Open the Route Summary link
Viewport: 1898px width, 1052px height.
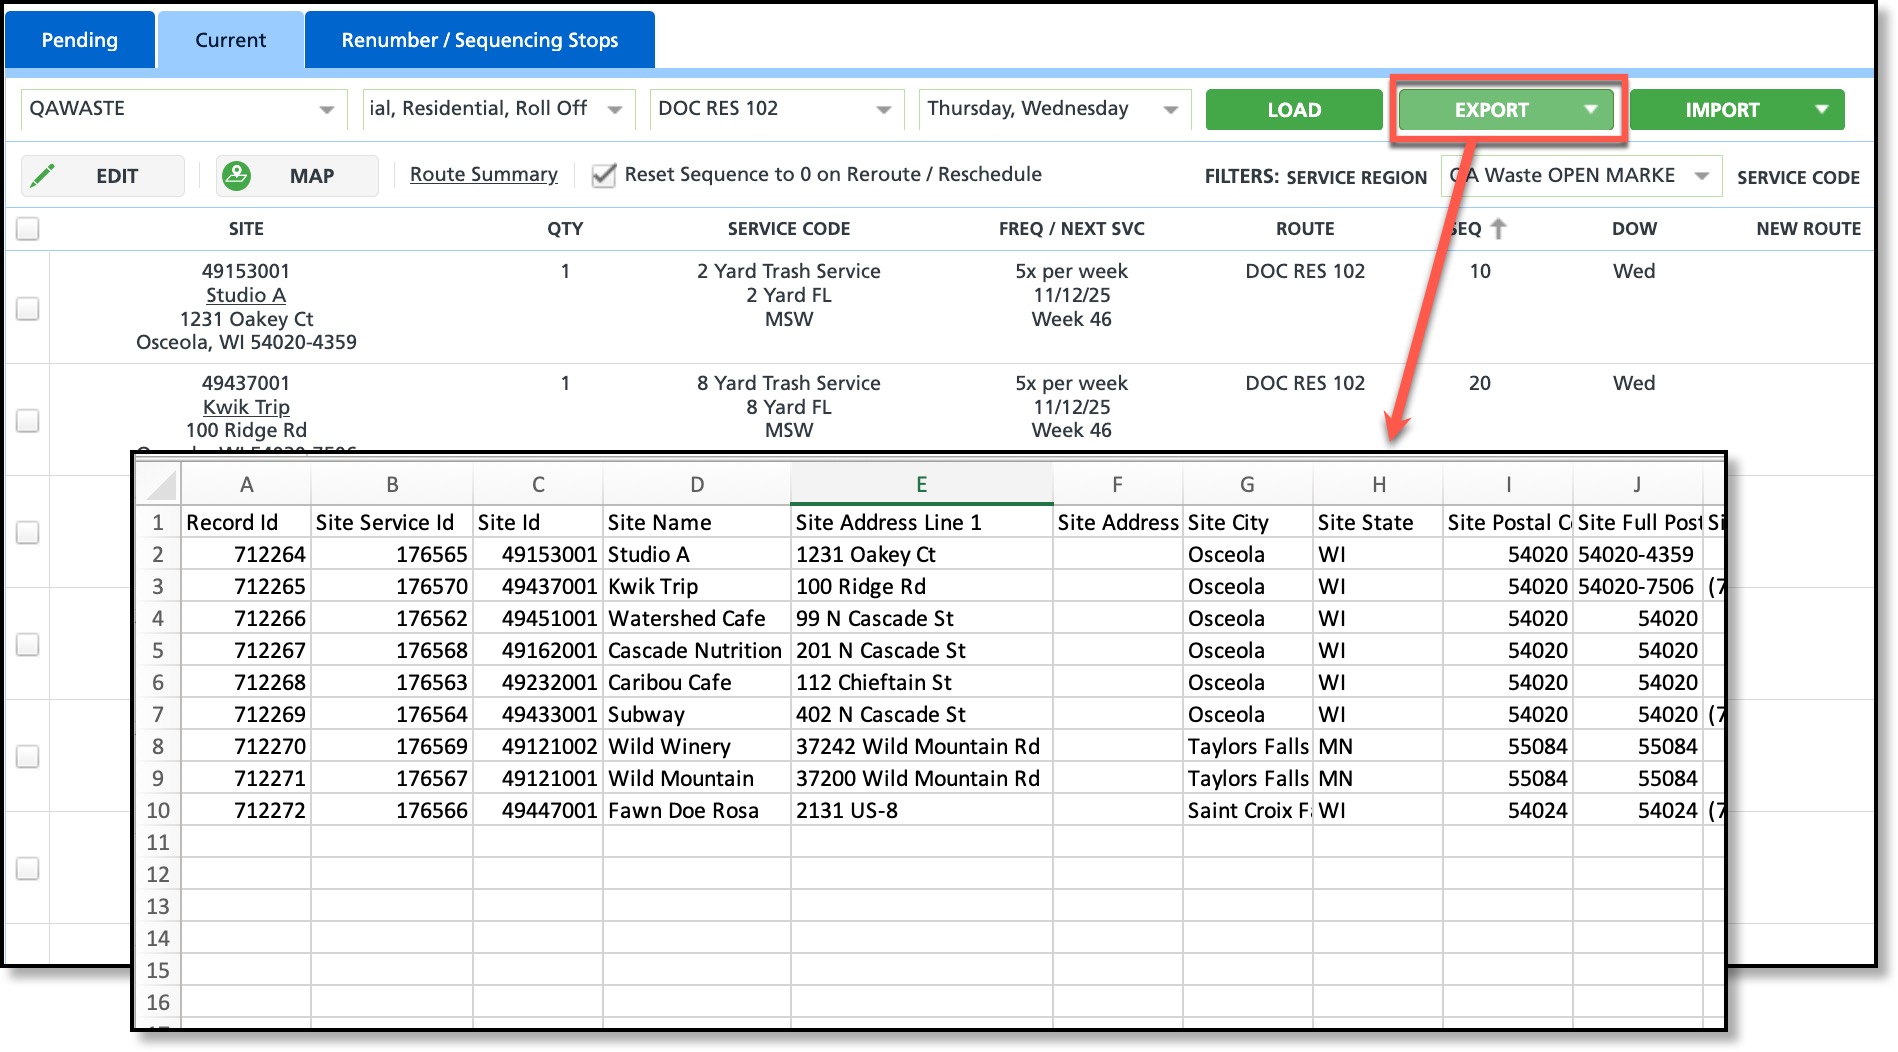483,175
